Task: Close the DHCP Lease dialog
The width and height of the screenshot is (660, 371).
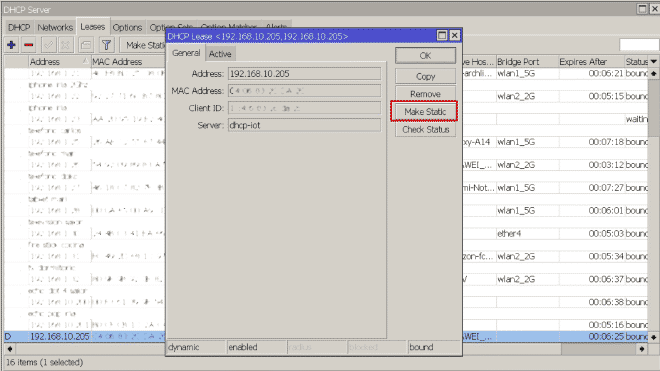Action: [455, 35]
